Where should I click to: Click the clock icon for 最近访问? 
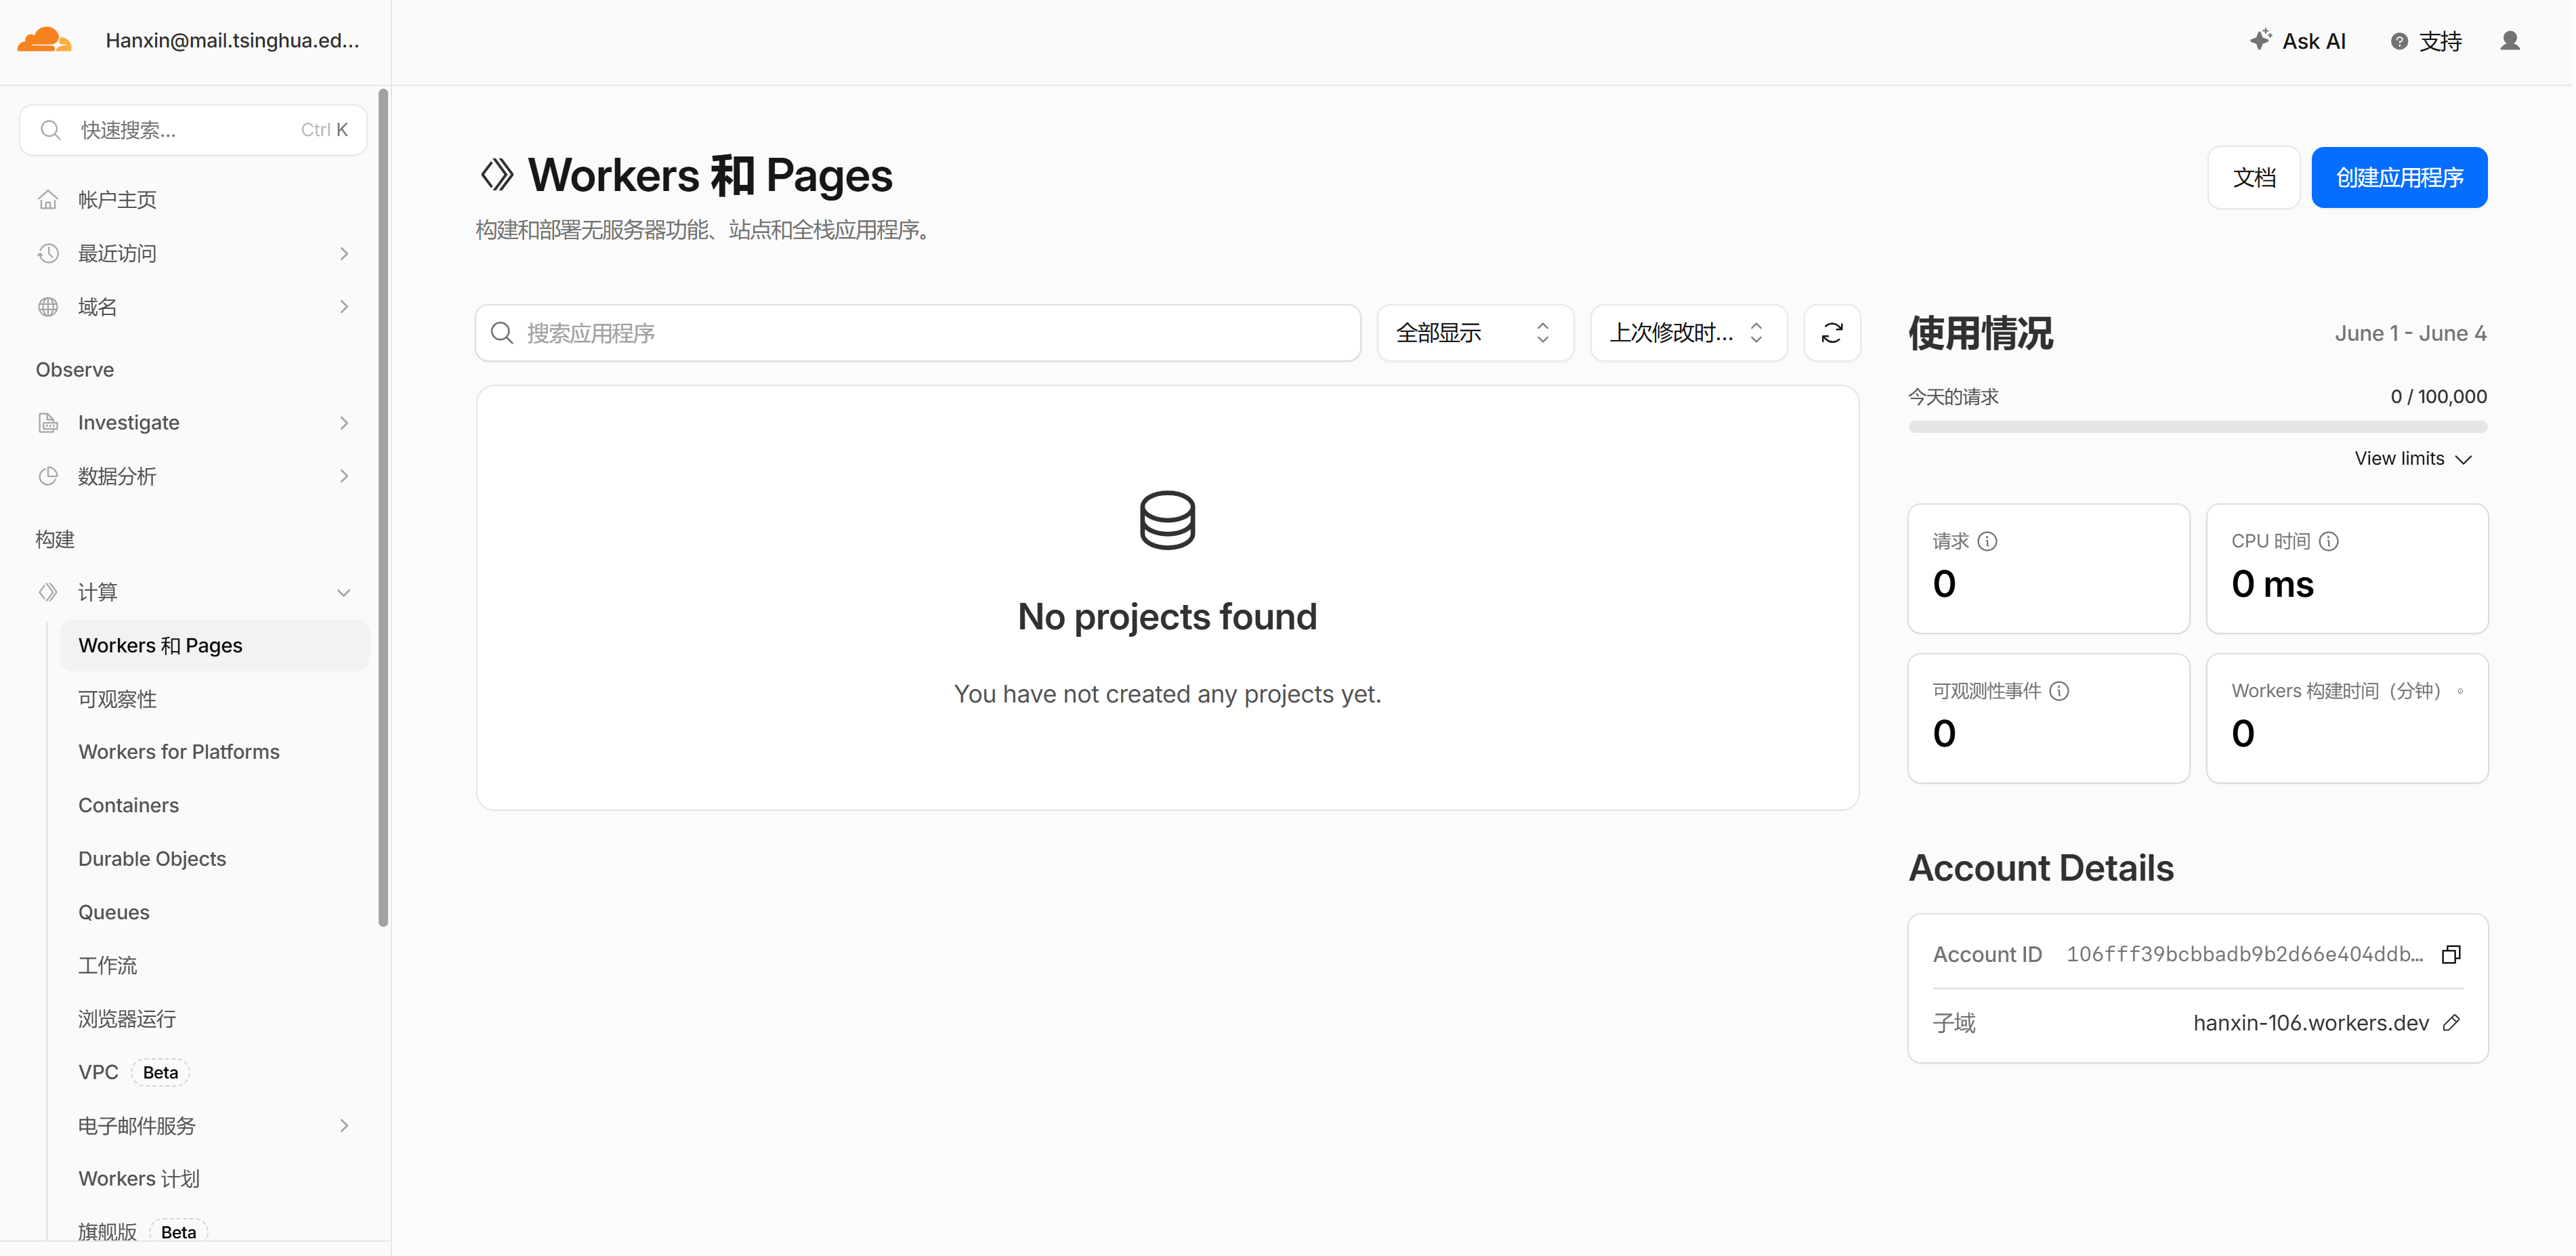(48, 253)
